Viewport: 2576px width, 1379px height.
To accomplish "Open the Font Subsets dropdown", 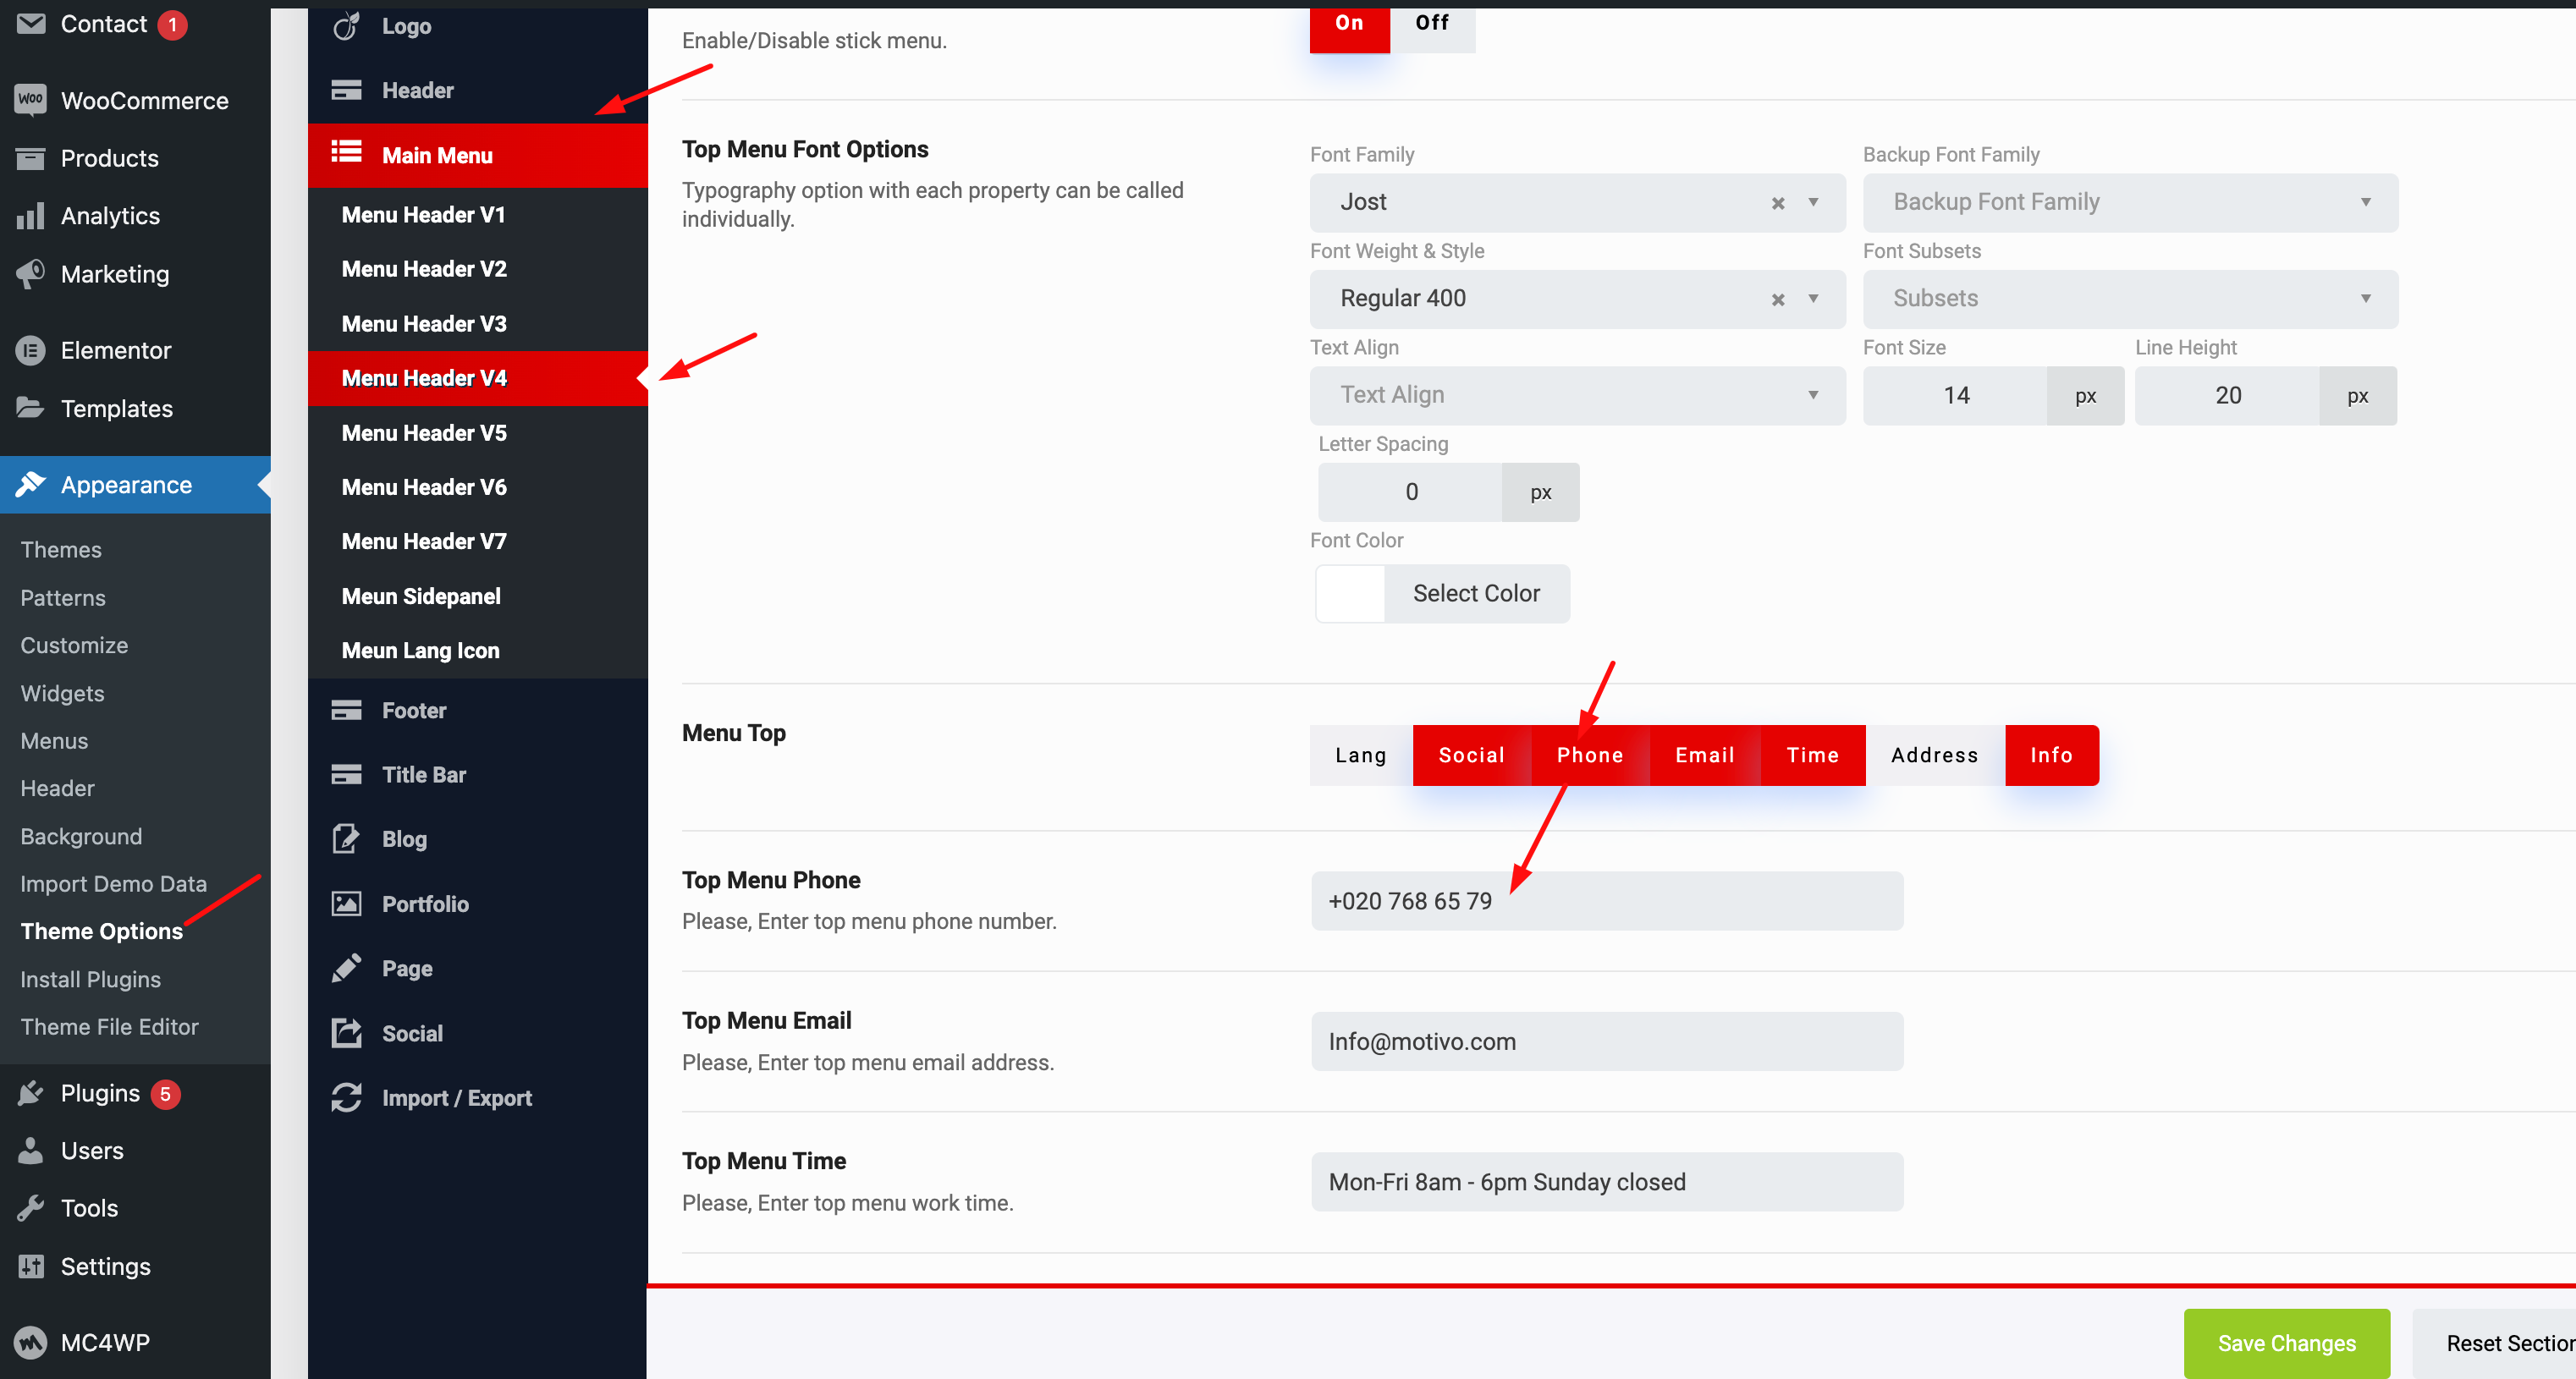I will pos(2130,298).
